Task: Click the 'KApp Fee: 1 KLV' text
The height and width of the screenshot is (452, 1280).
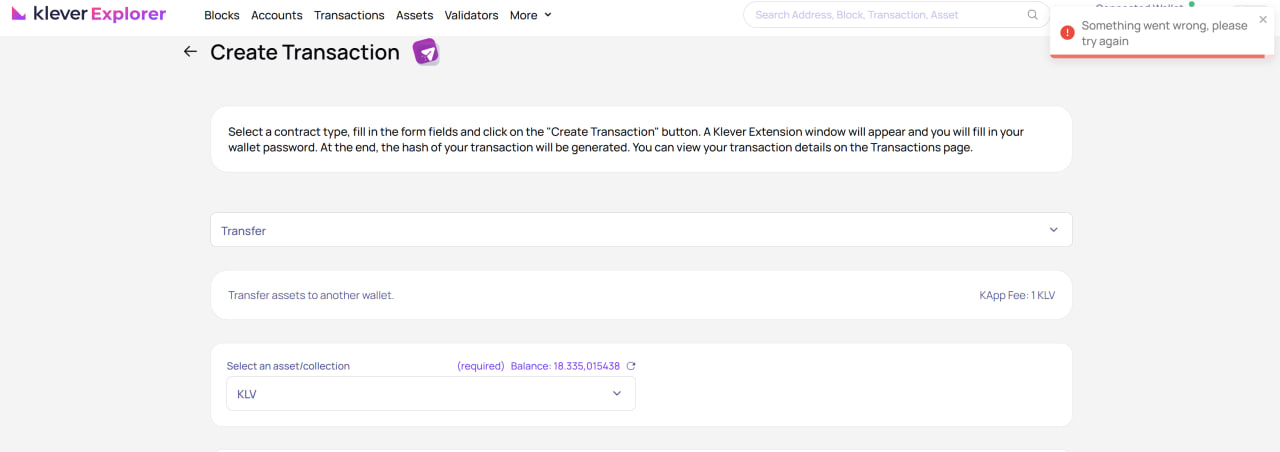Action: tap(1017, 295)
